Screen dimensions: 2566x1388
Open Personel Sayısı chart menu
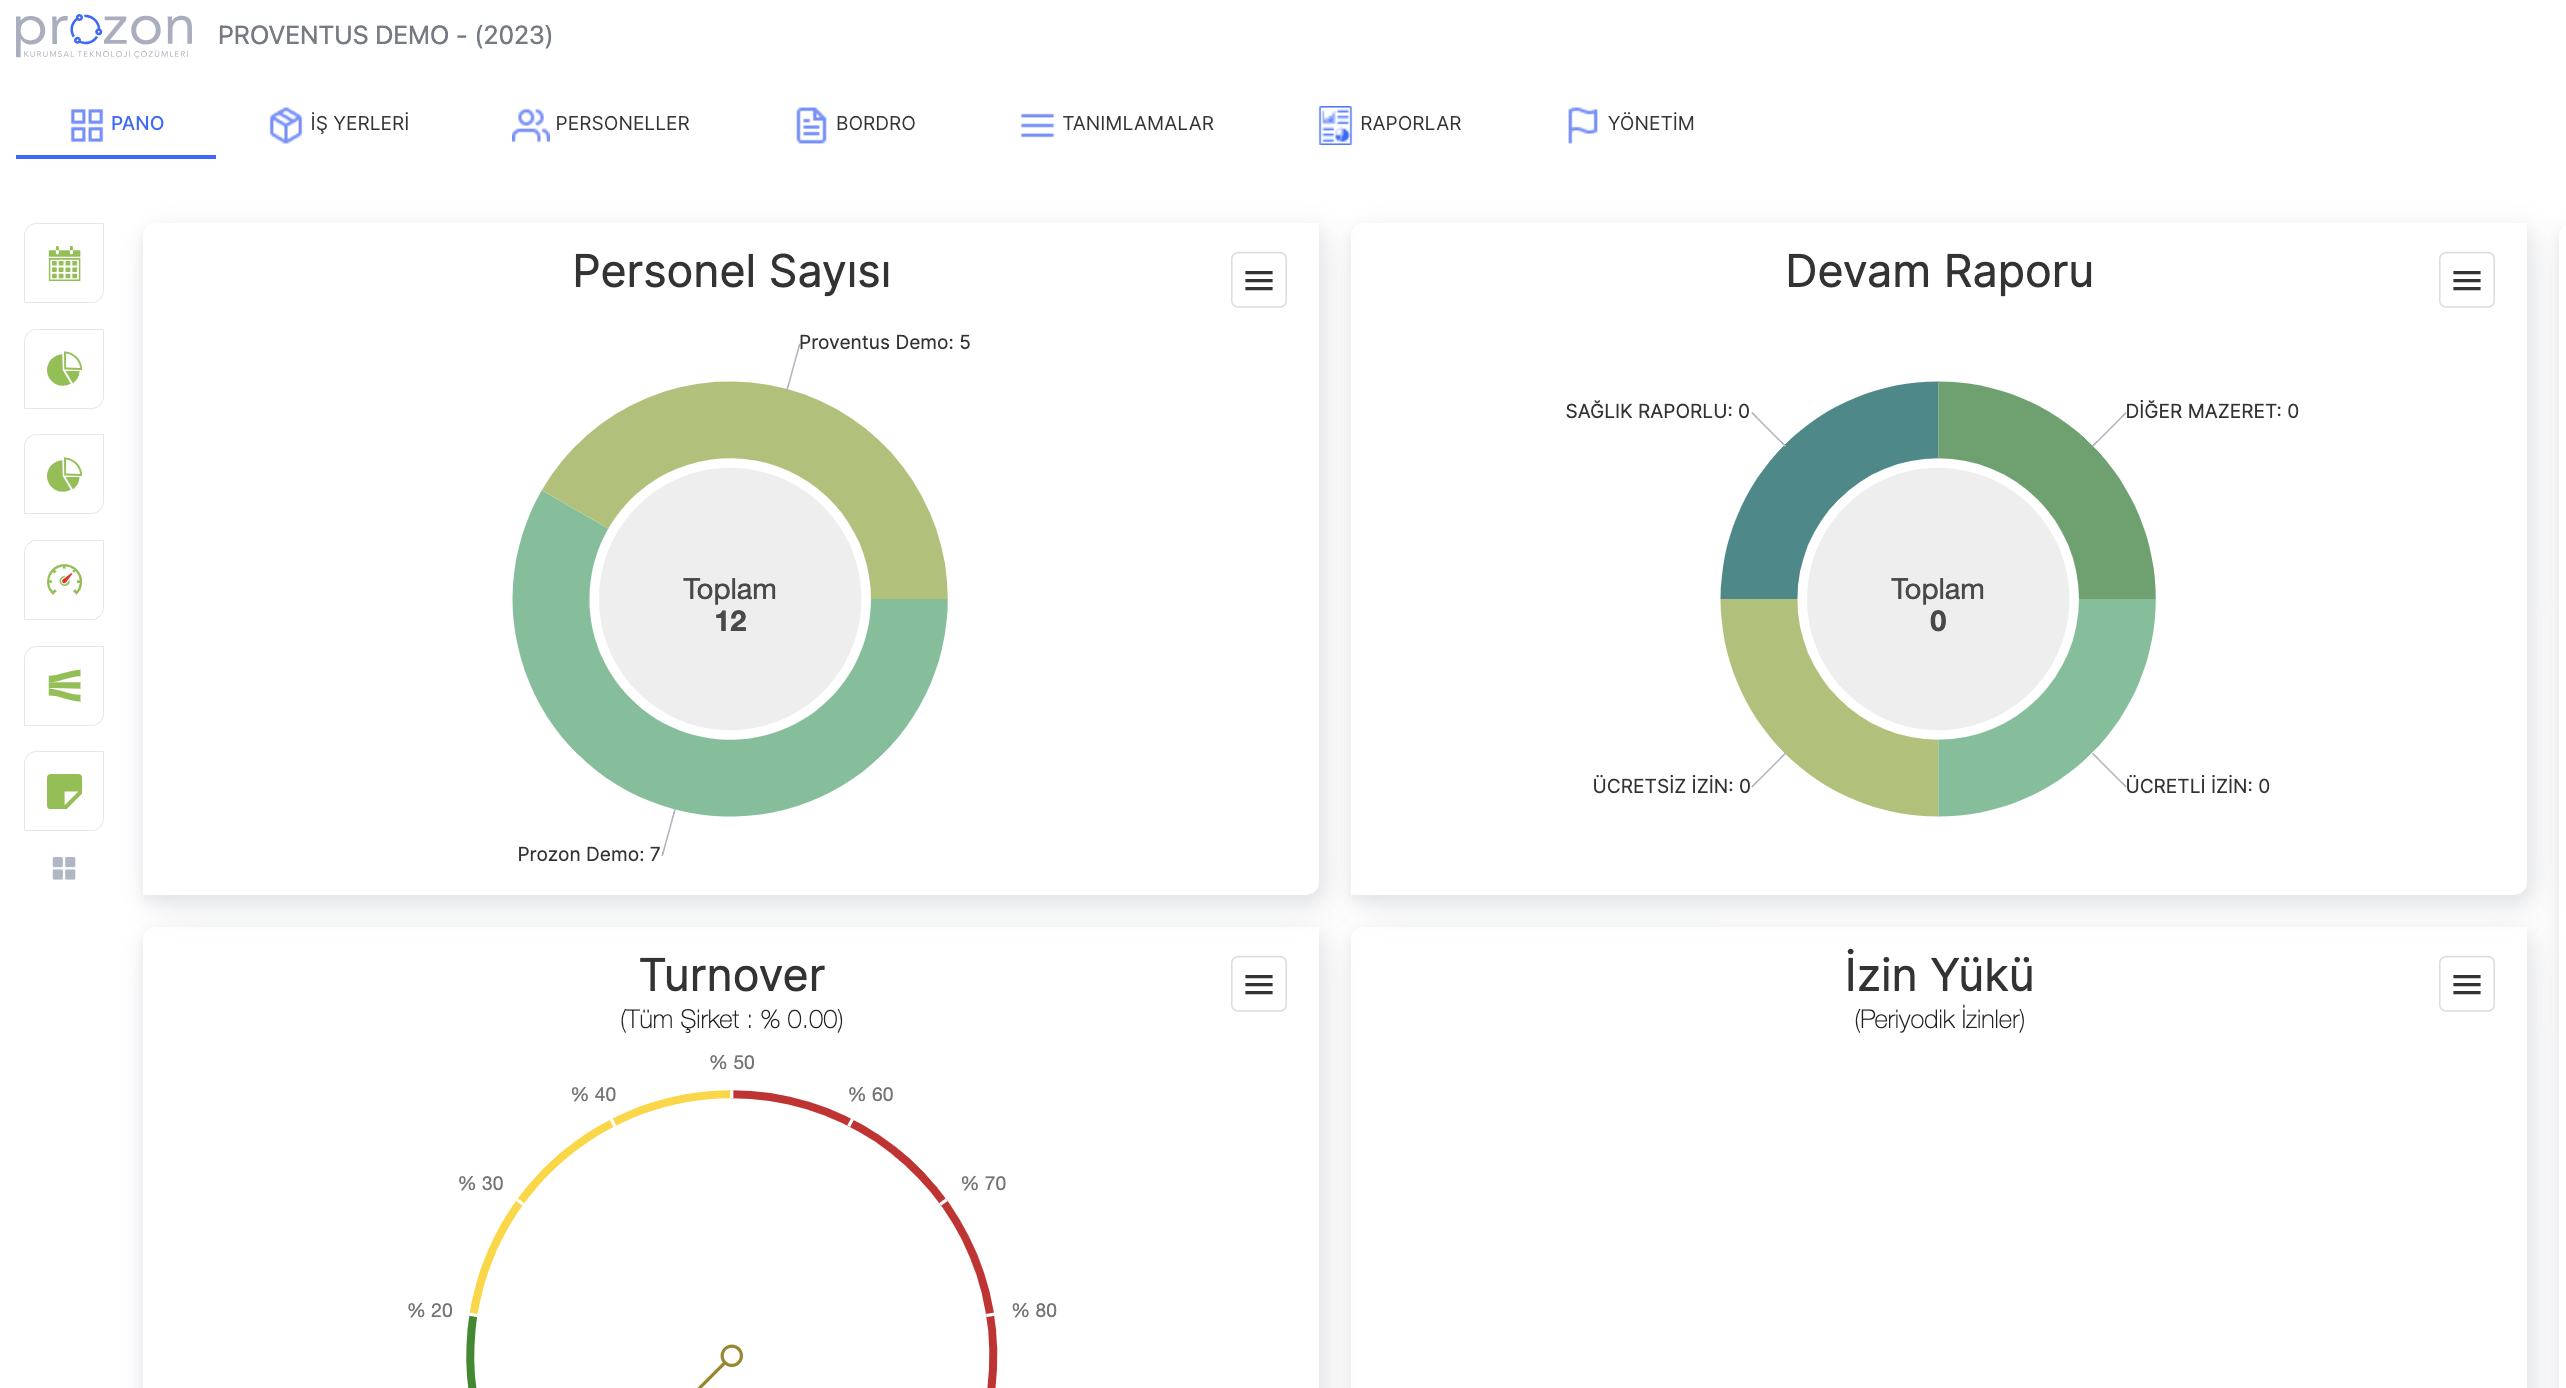(1258, 280)
